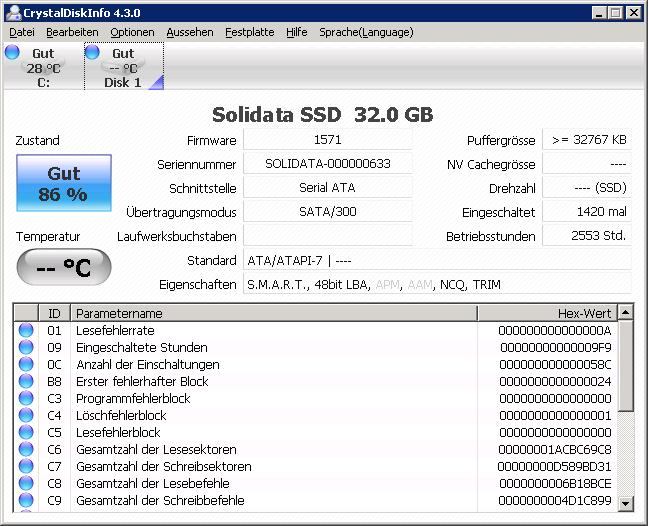Viewport: 648px width, 526px height.
Task: Select the Anzahl der Einschaltungen row
Action: tap(316, 364)
